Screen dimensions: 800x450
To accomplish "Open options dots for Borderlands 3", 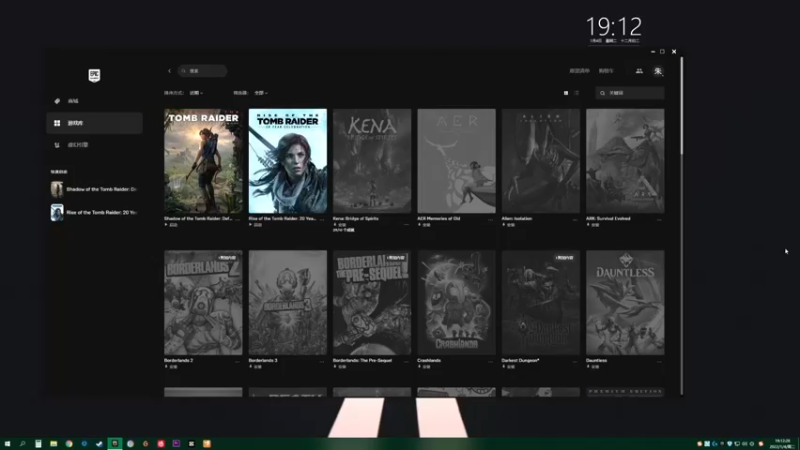I will click(321, 362).
